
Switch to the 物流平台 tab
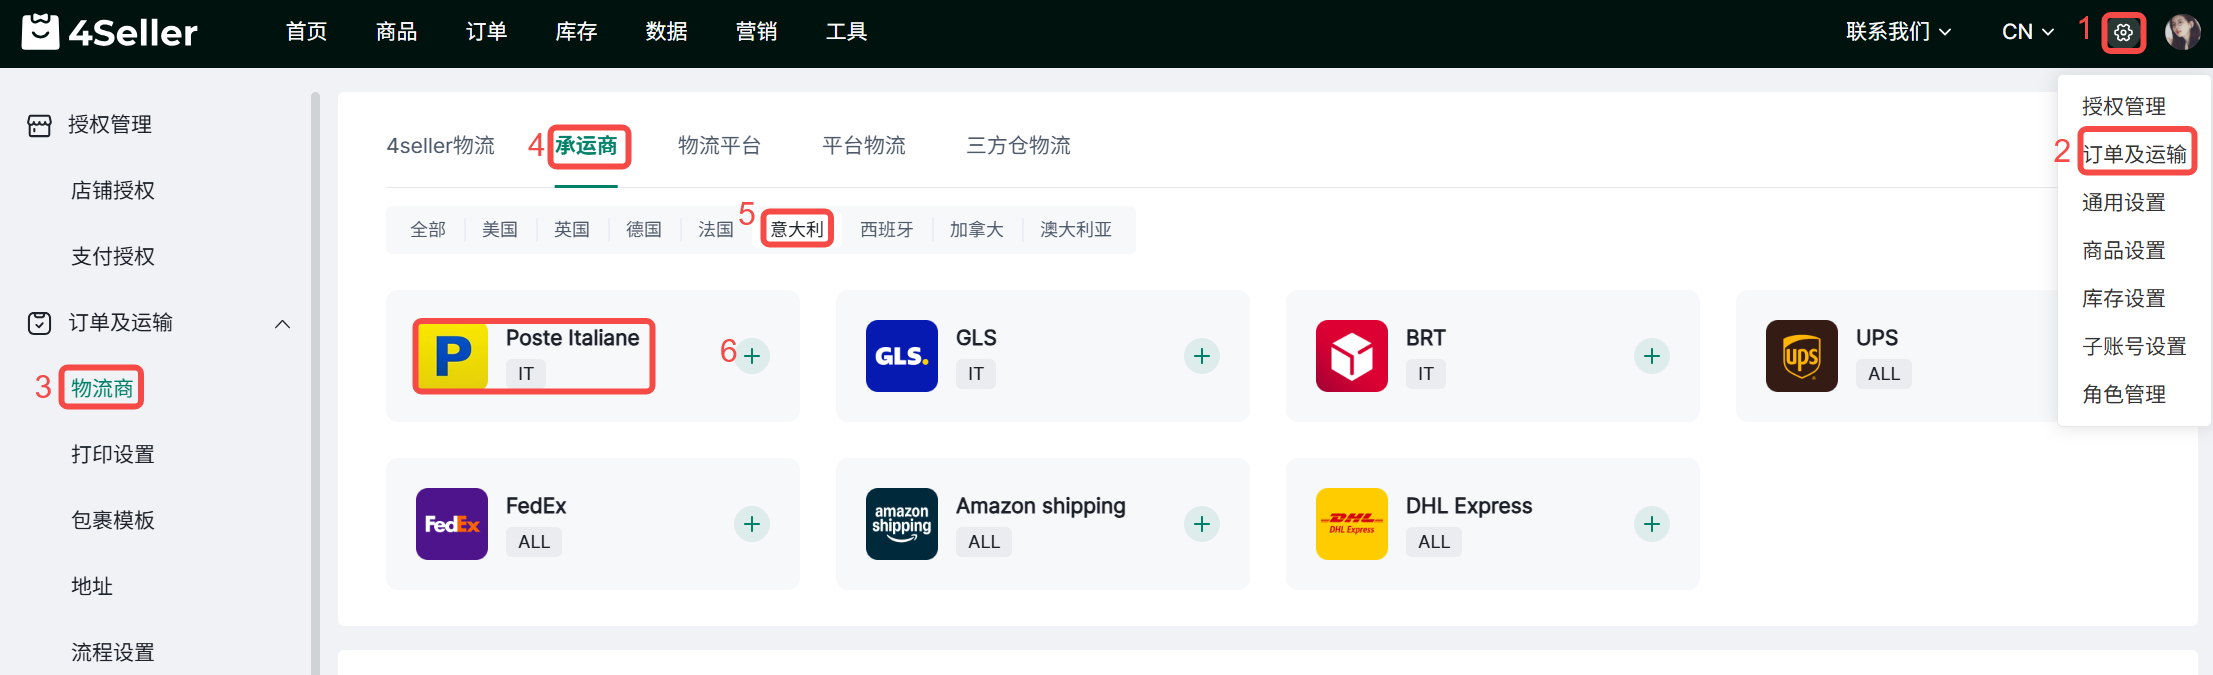[x=719, y=146]
